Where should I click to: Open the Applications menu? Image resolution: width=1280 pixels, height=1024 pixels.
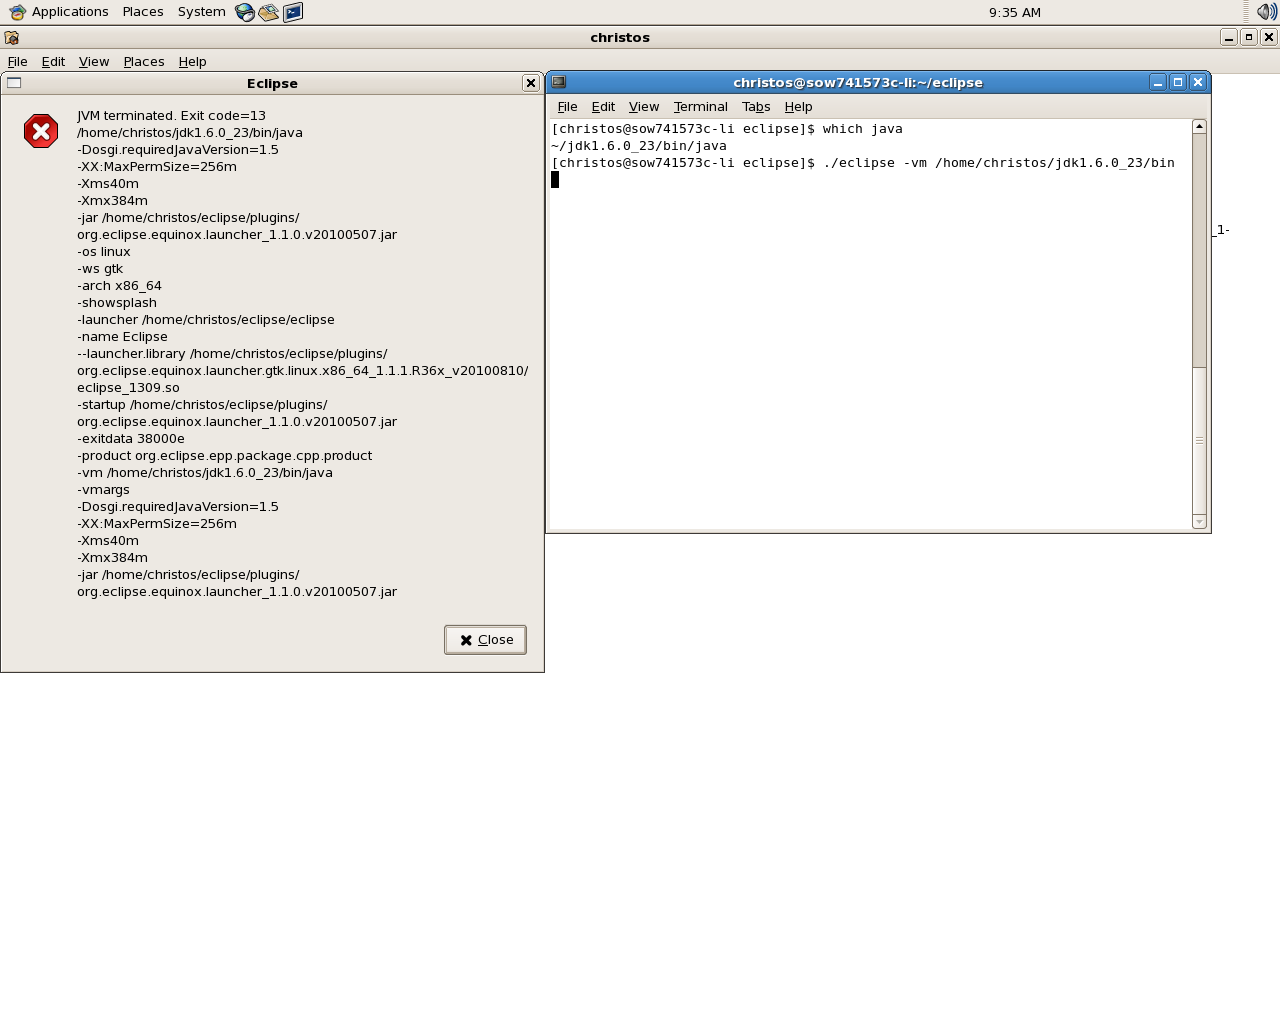point(58,12)
